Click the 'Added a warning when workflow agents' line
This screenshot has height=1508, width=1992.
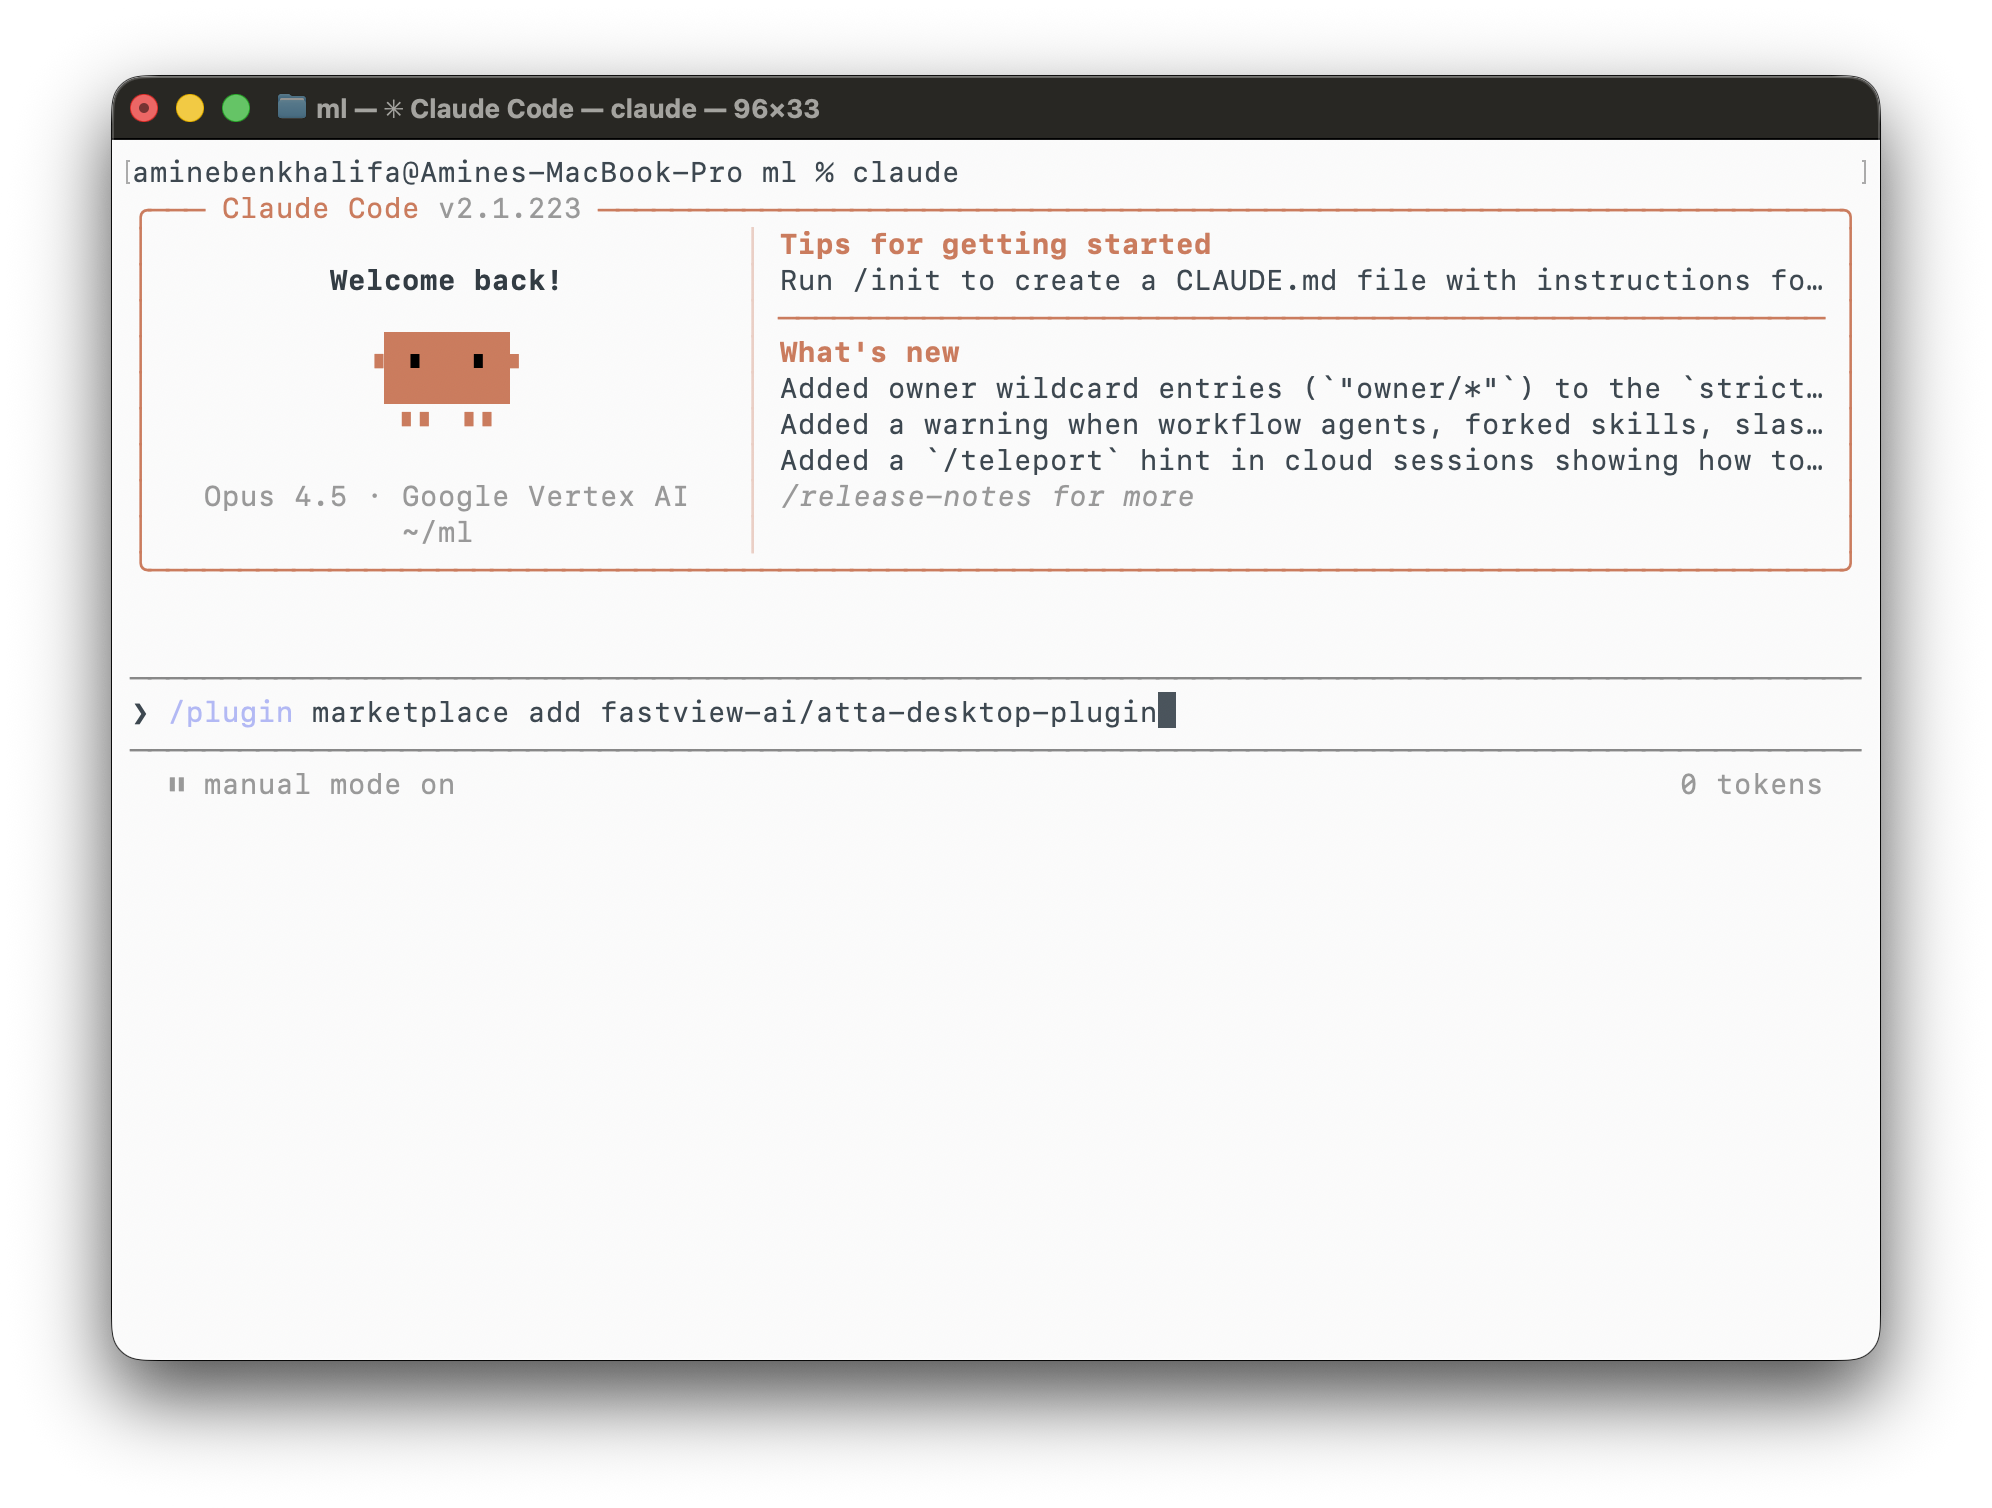pyautogui.click(x=1301, y=425)
